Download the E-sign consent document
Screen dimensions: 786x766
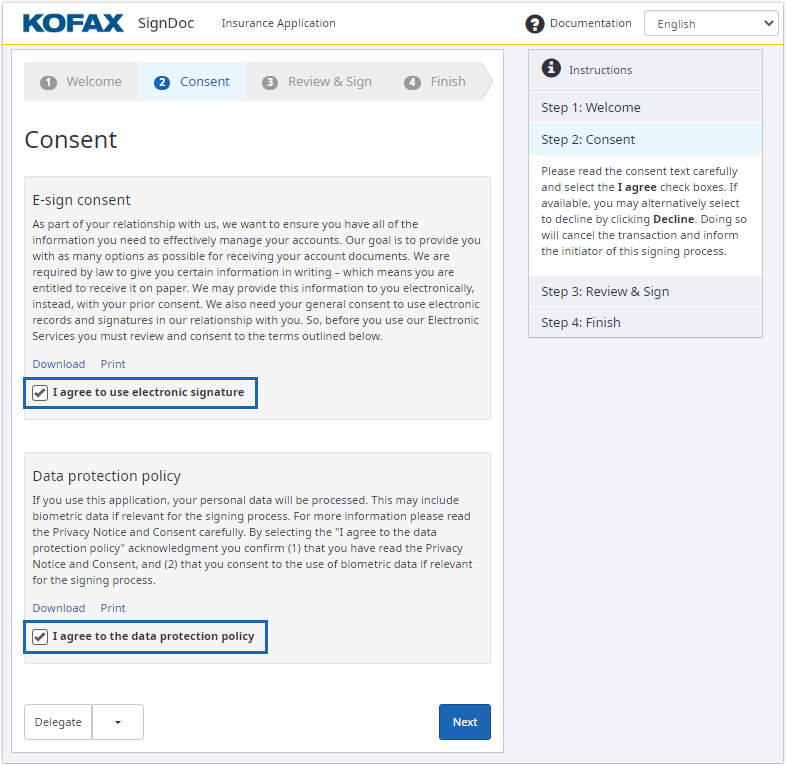tap(59, 364)
